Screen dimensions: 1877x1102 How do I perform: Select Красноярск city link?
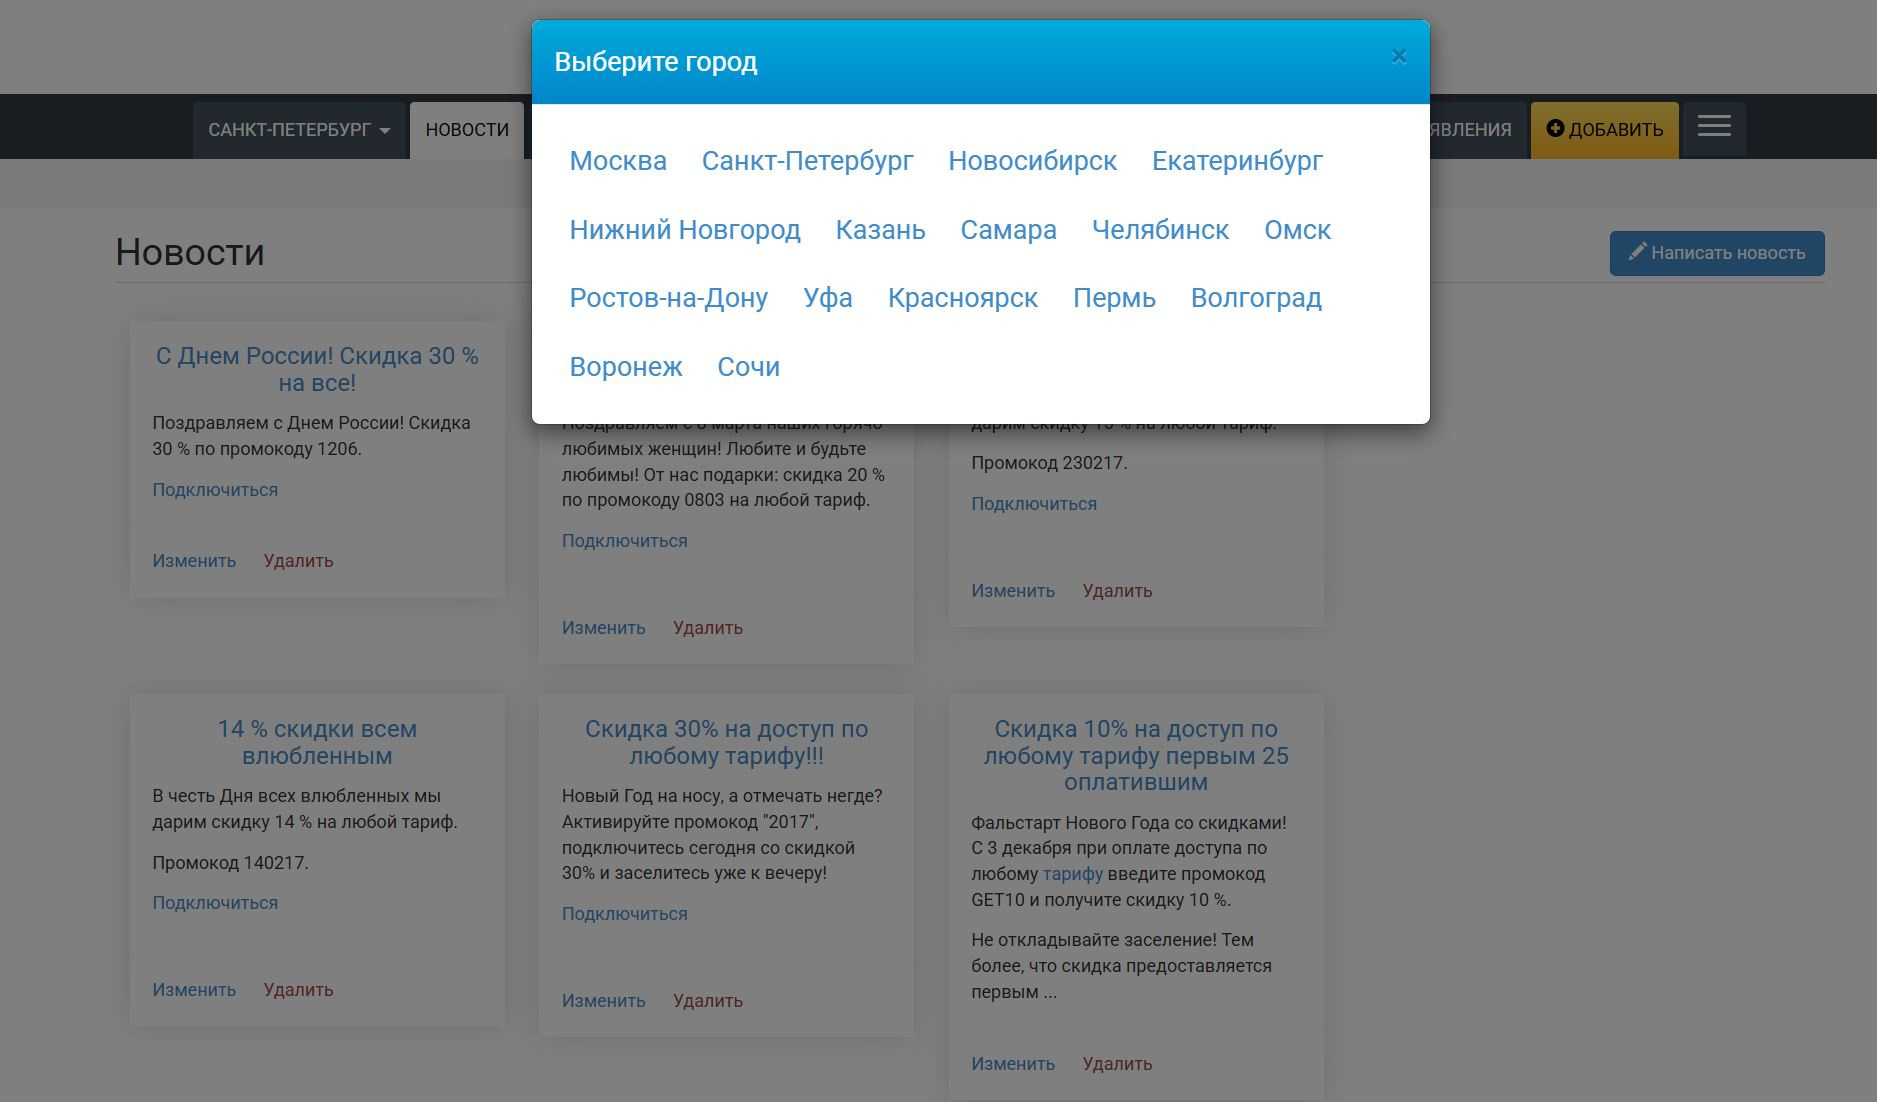tap(963, 298)
